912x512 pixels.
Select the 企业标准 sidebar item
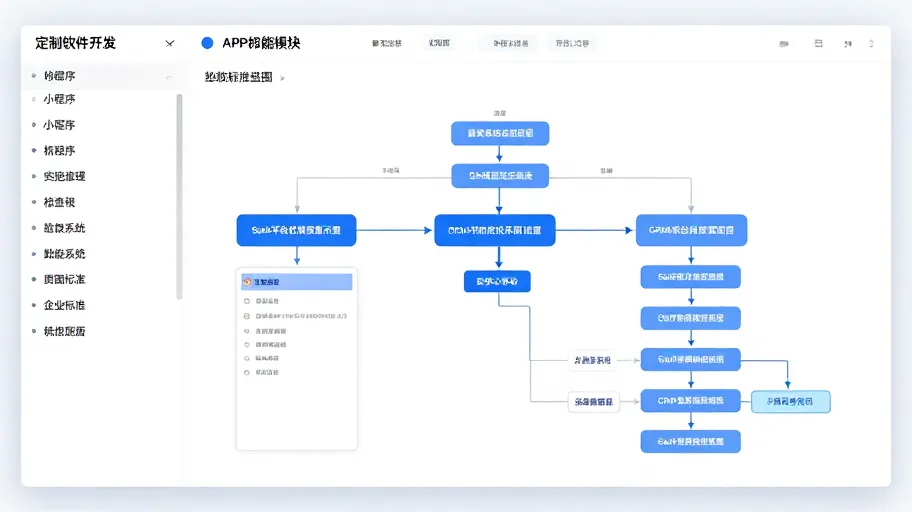(x=65, y=305)
